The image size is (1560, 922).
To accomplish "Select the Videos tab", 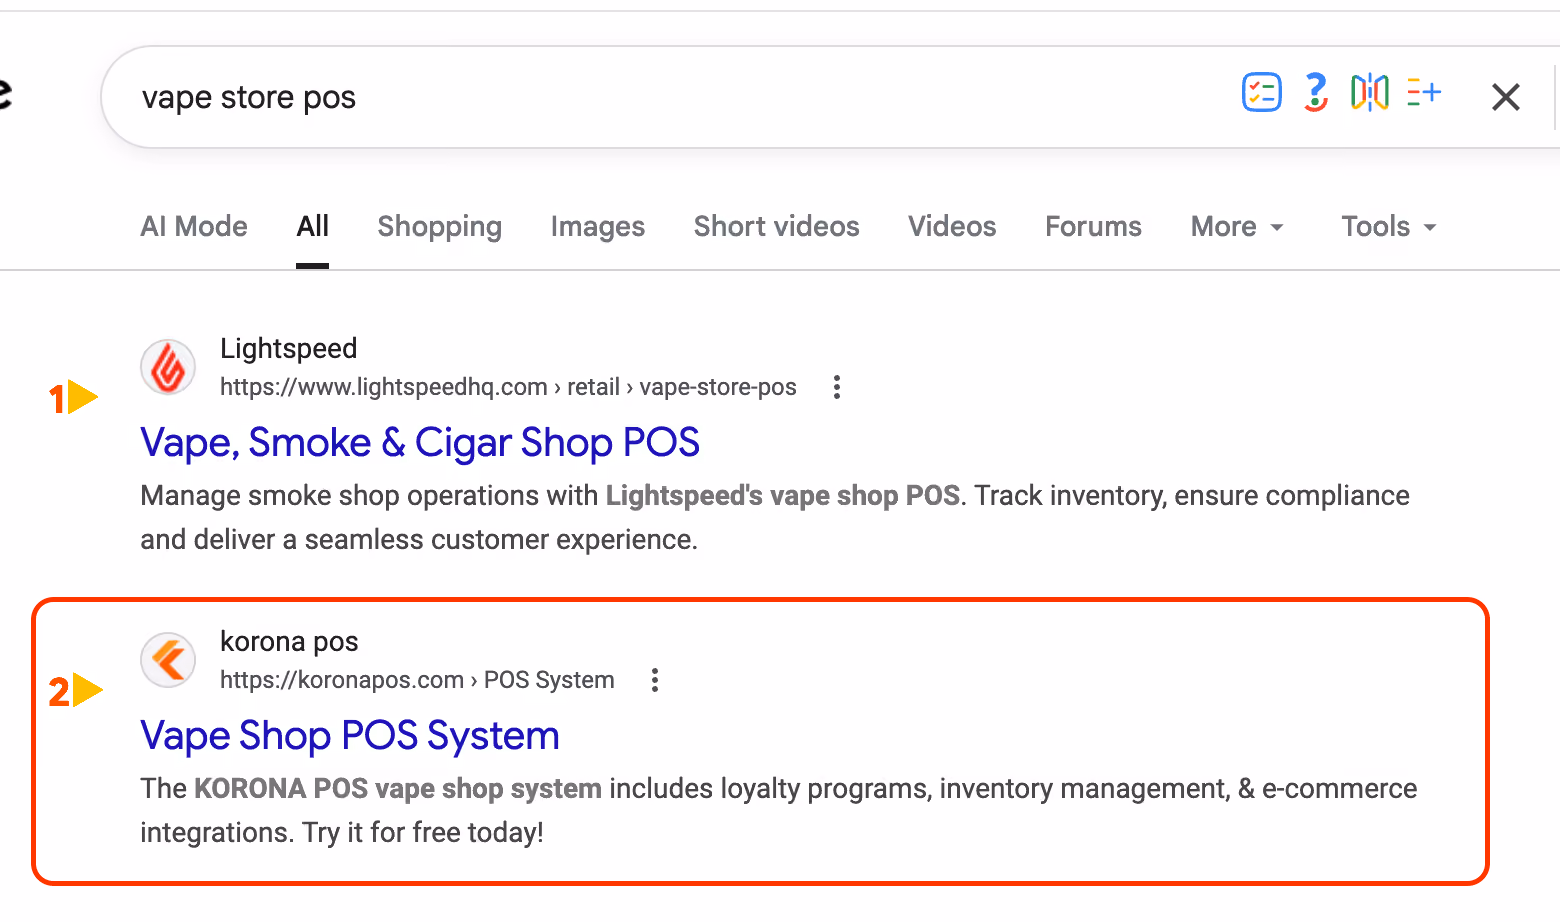I will point(952,227).
